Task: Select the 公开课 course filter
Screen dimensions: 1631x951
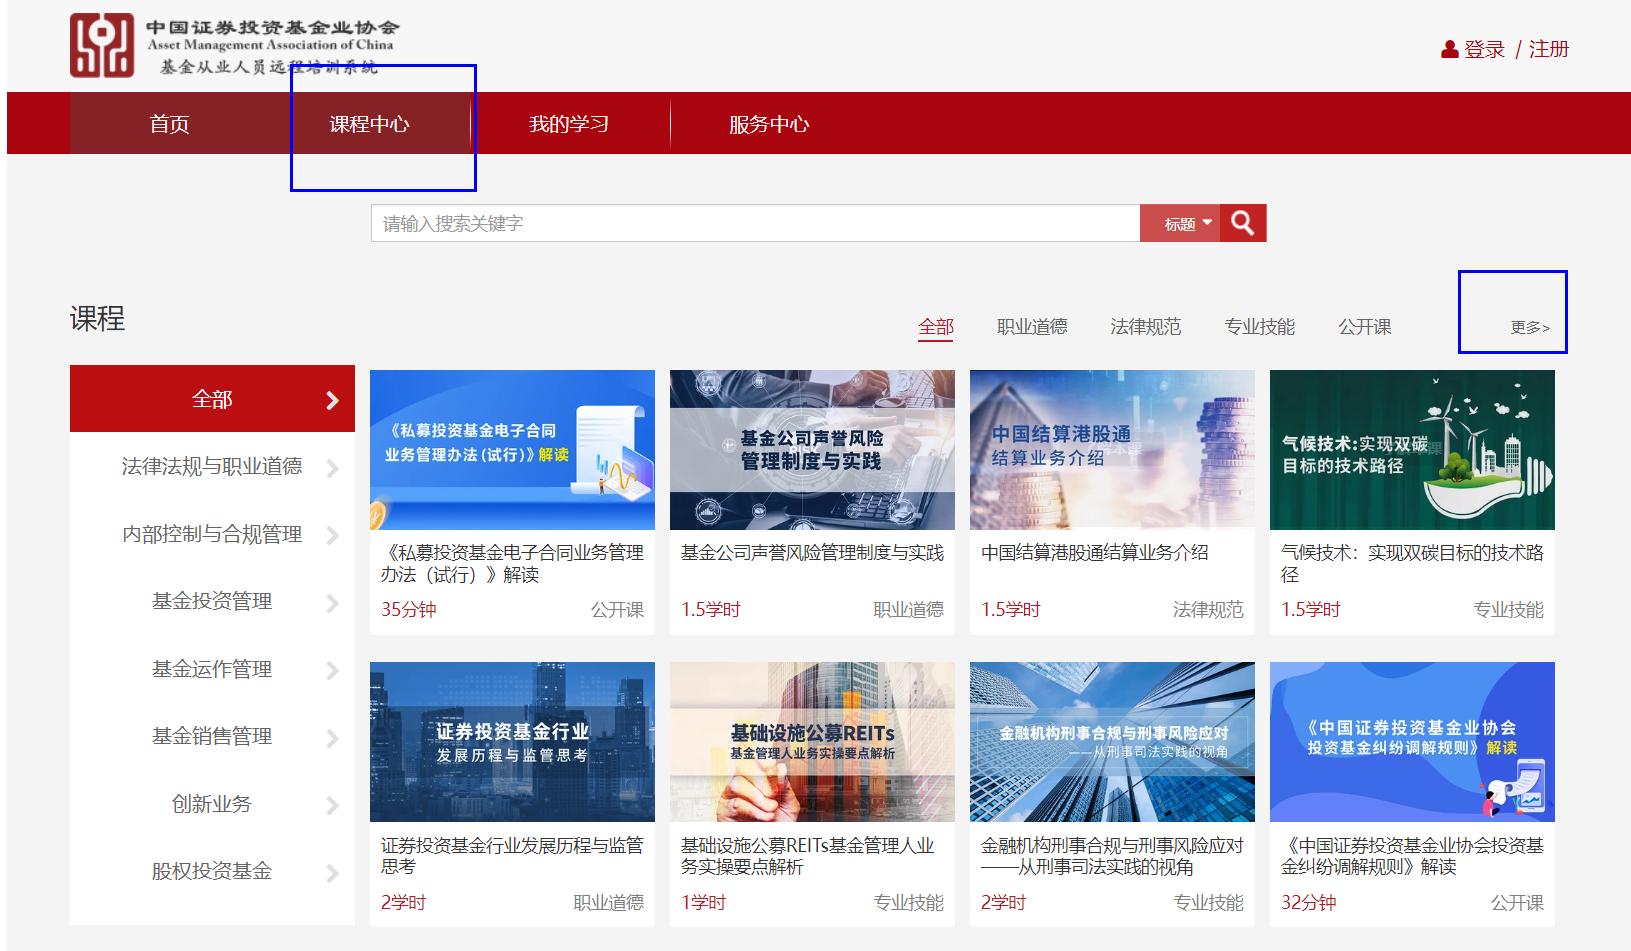Action: click(x=1366, y=326)
